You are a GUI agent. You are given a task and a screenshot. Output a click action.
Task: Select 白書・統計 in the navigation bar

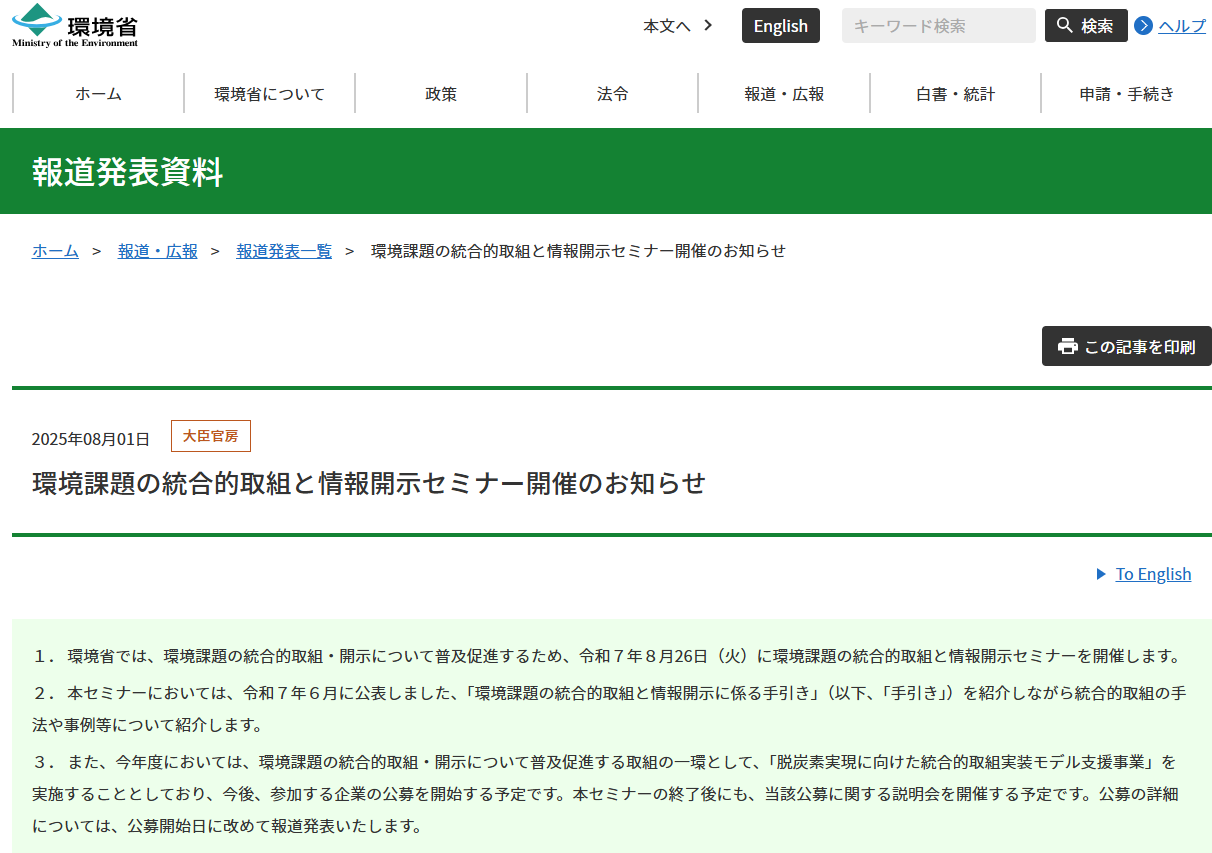click(x=955, y=94)
